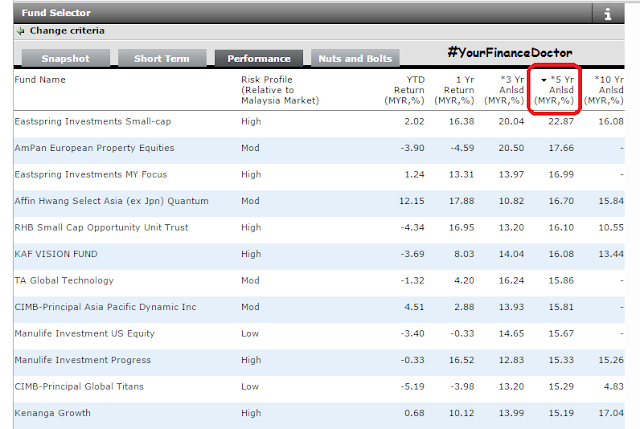Open RHB Small Cap Opportunity Unit Trust

[x=102, y=227]
